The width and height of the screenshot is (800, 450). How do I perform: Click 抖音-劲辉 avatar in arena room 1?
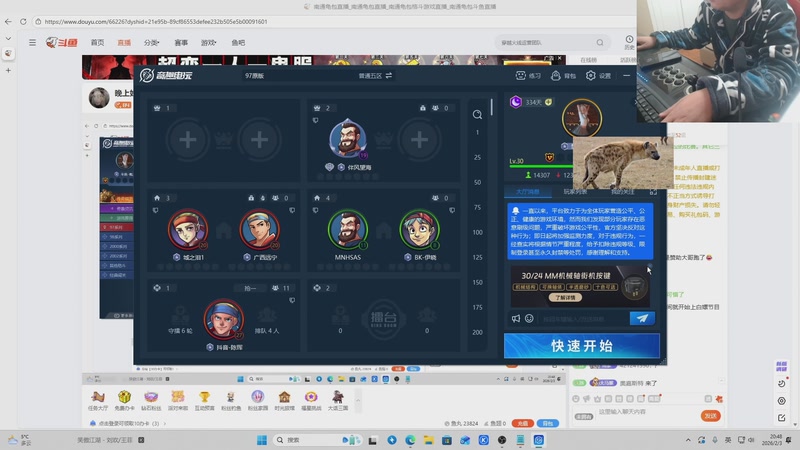click(223, 319)
